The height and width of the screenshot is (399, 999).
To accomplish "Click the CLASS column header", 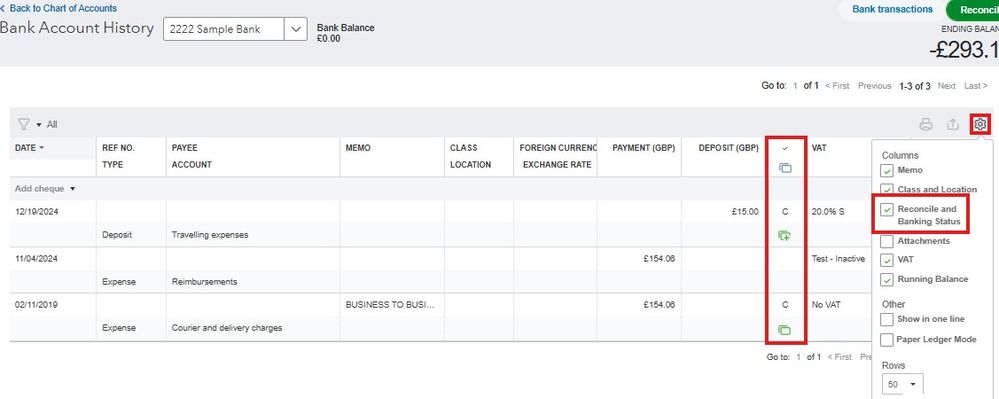I will (x=463, y=148).
